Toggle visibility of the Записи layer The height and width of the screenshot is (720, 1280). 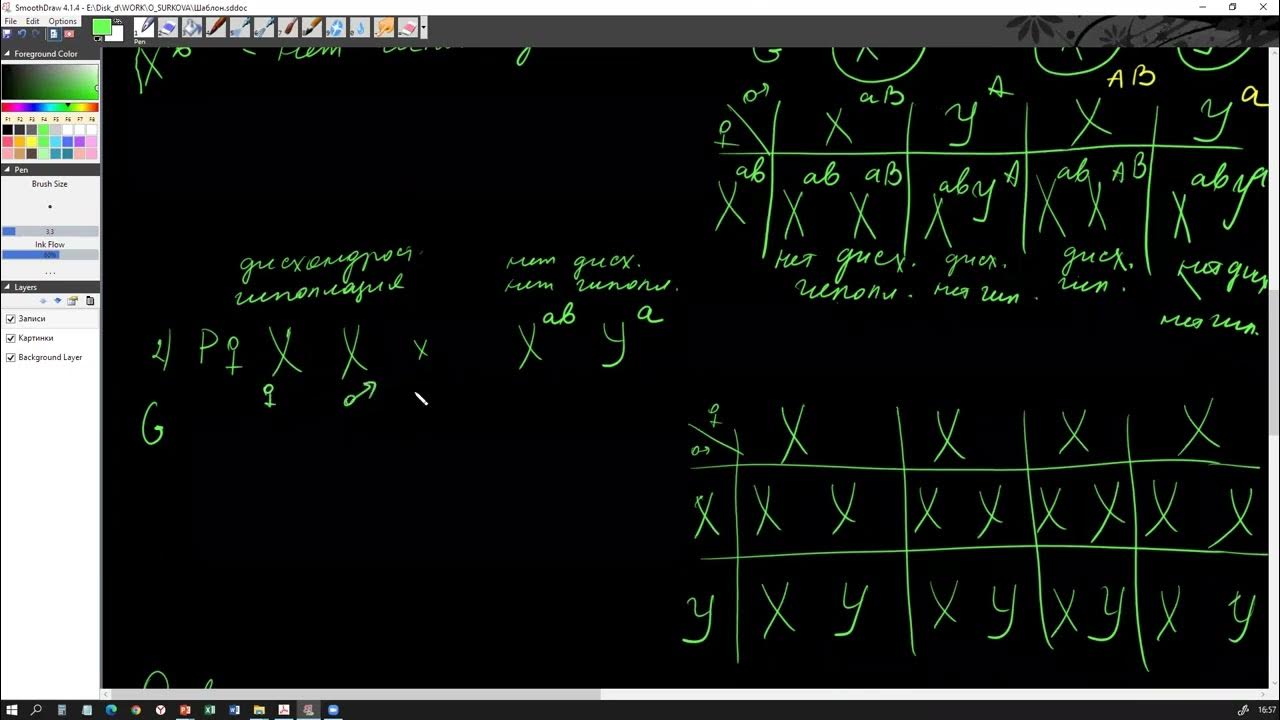(x=11, y=319)
